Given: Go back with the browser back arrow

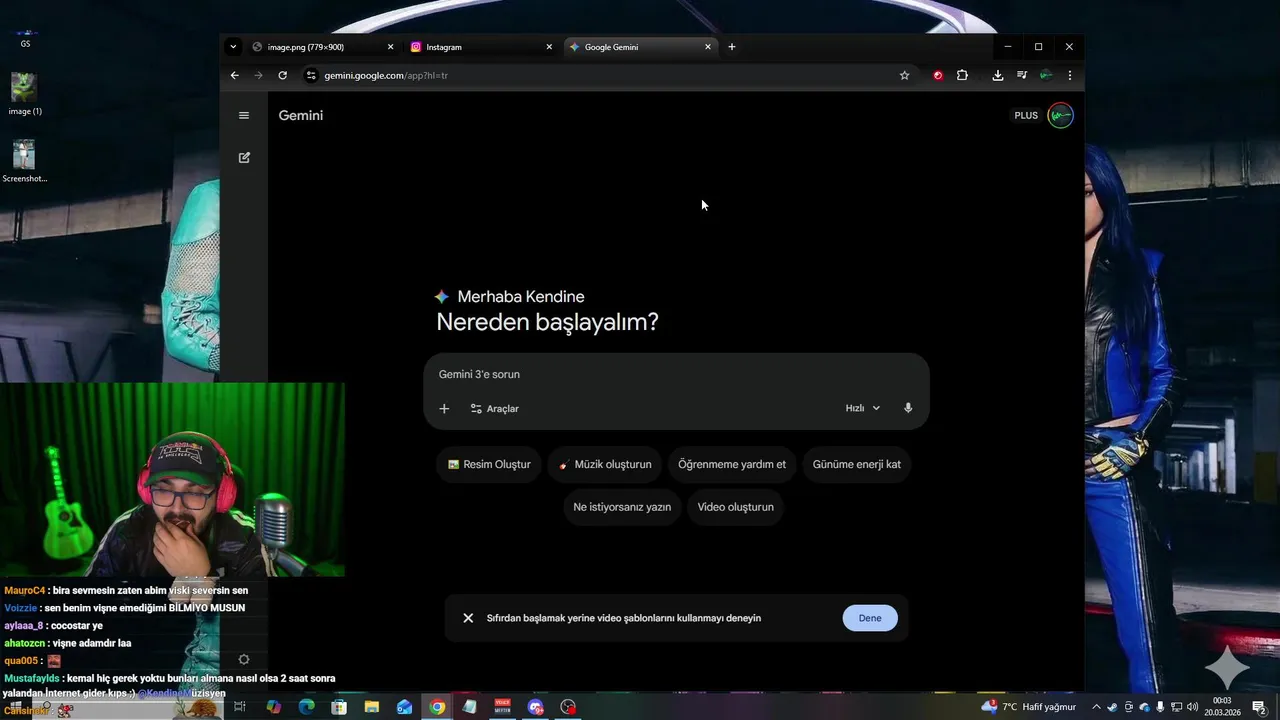Looking at the screenshot, I should [x=235, y=75].
